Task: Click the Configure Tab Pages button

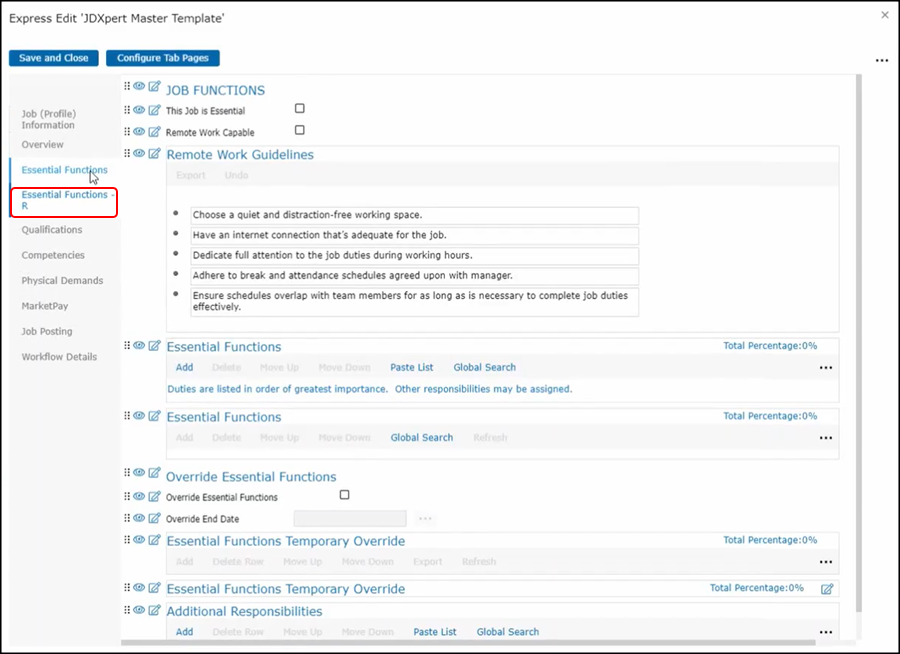Action: 163,58
